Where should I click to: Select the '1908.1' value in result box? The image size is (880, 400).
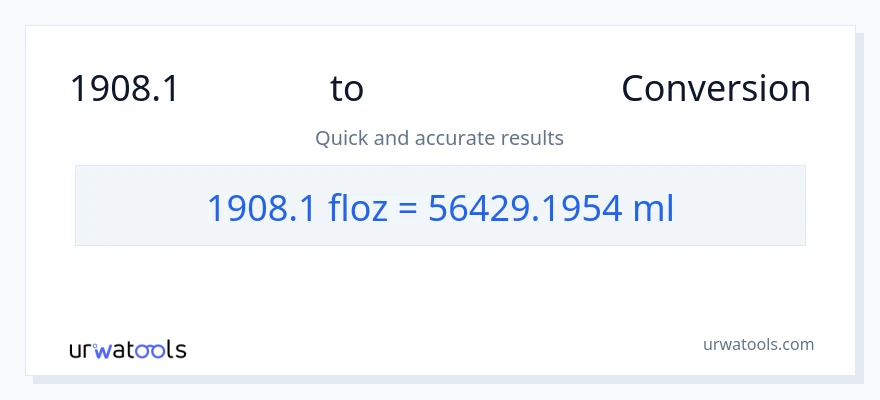262,207
